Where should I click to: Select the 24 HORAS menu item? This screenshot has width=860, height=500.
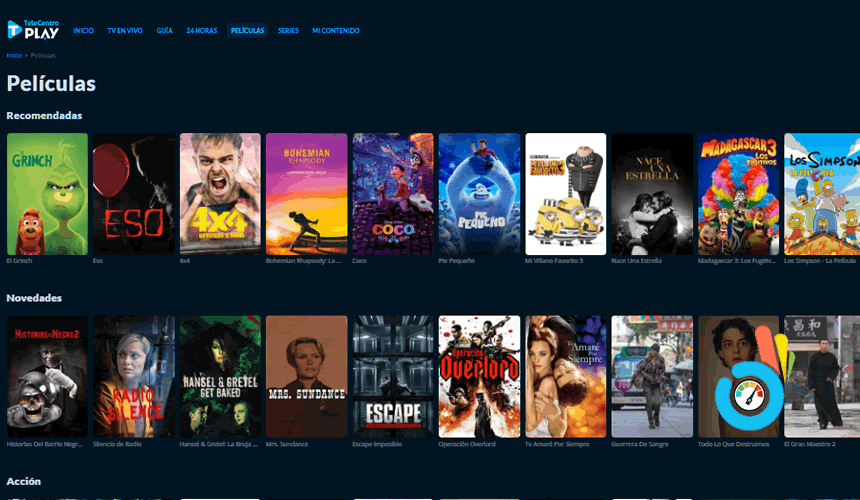pos(202,31)
